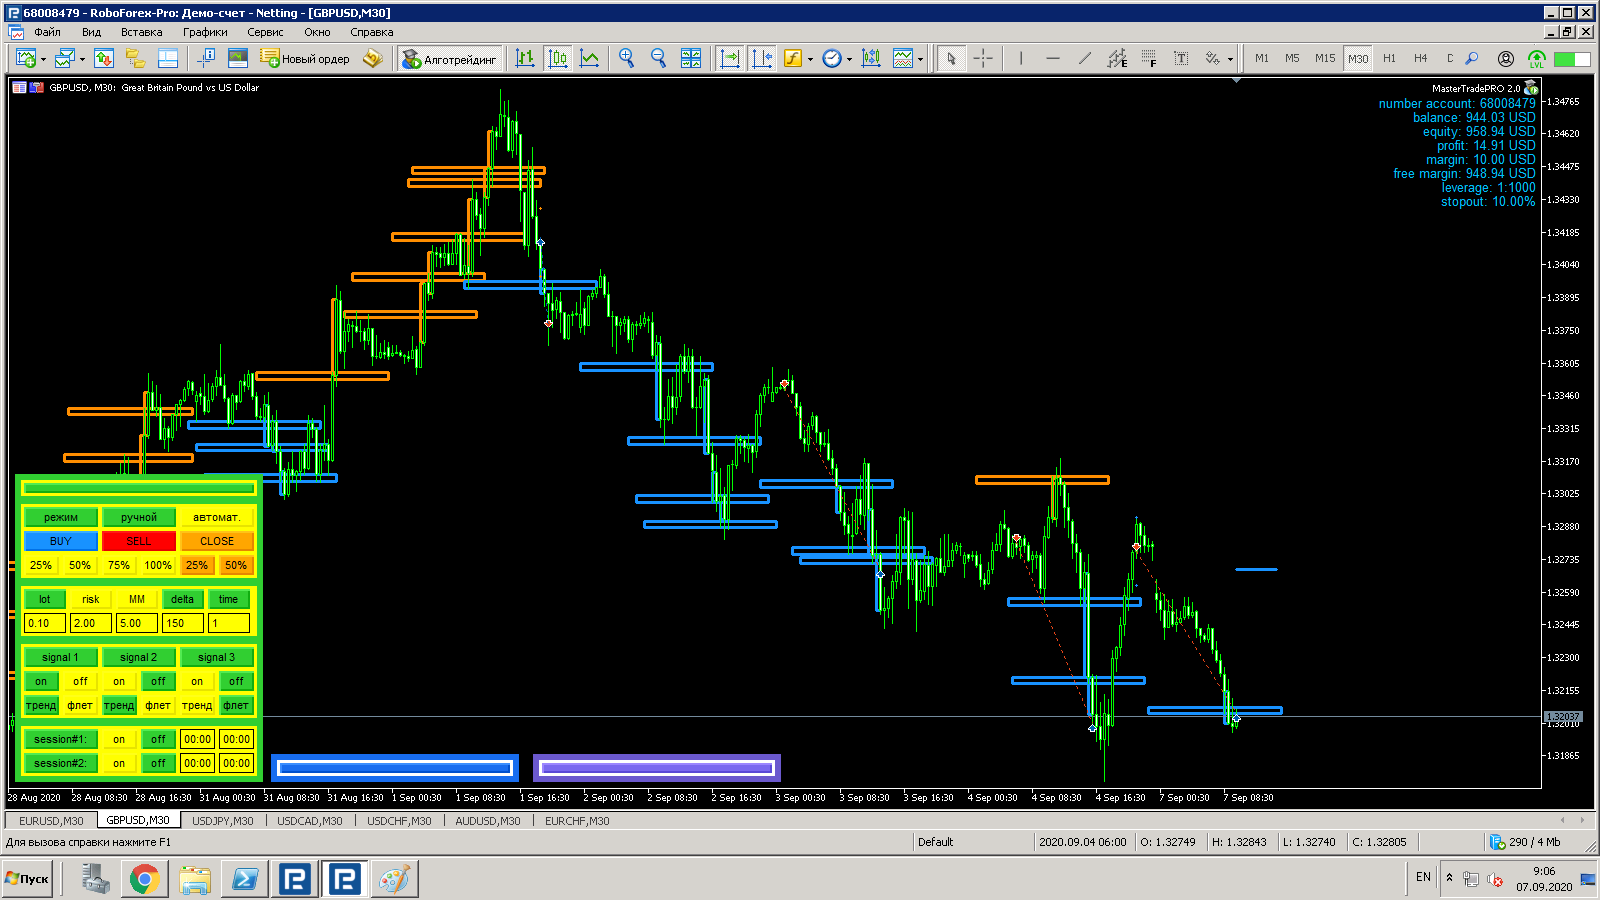Click the Пуск Start button
Viewport: 1600px width, 900px height.
click(27, 879)
